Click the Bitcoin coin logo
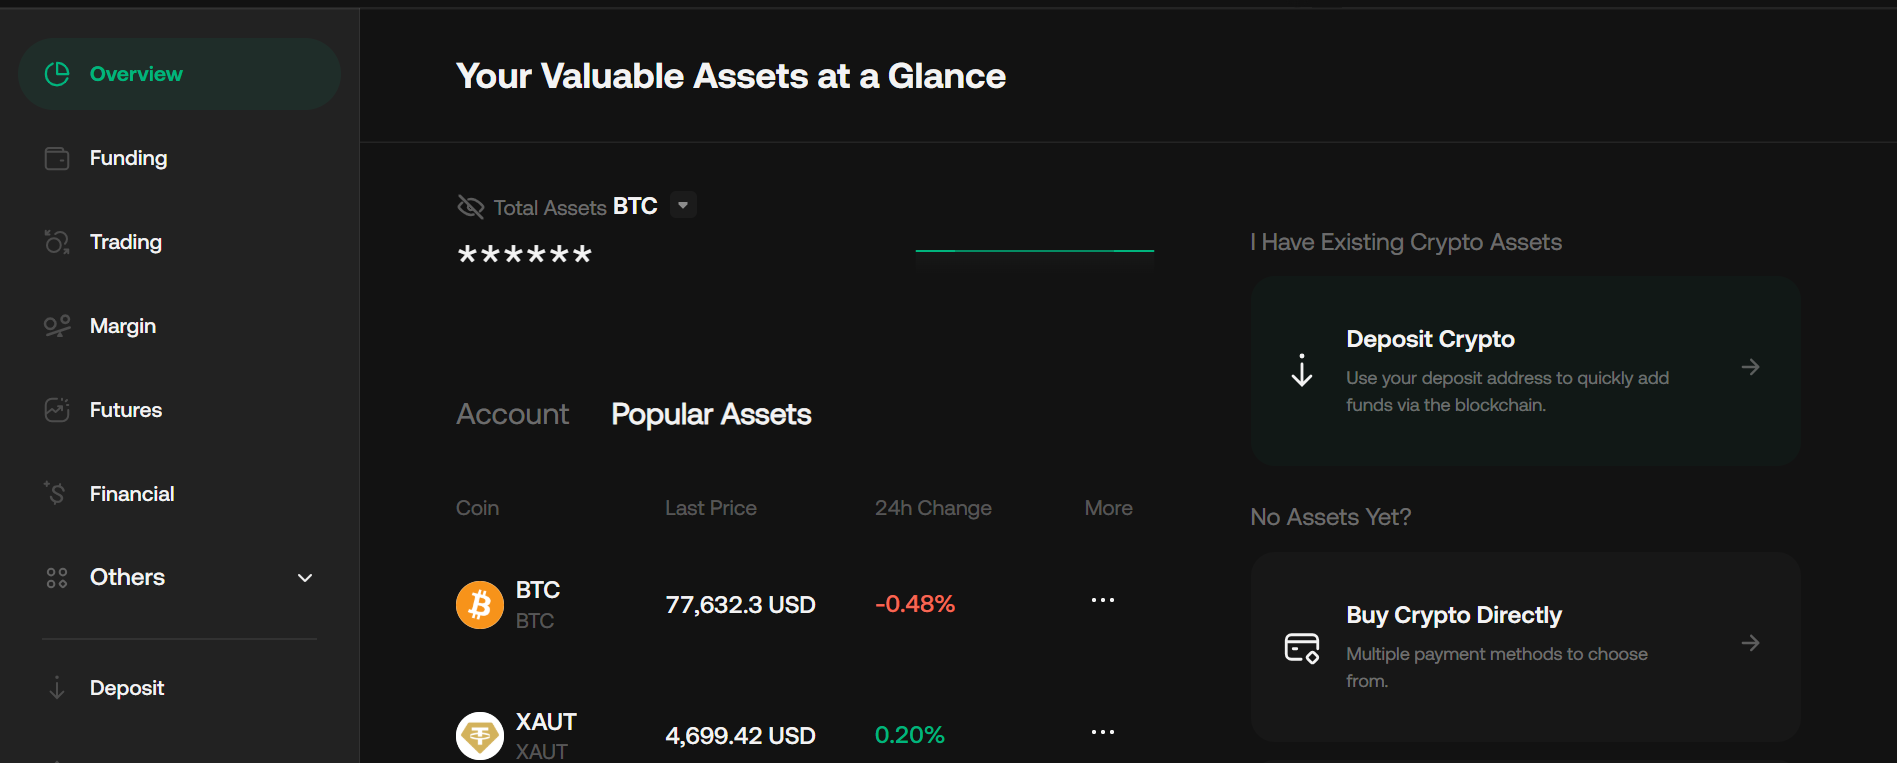 pos(480,605)
